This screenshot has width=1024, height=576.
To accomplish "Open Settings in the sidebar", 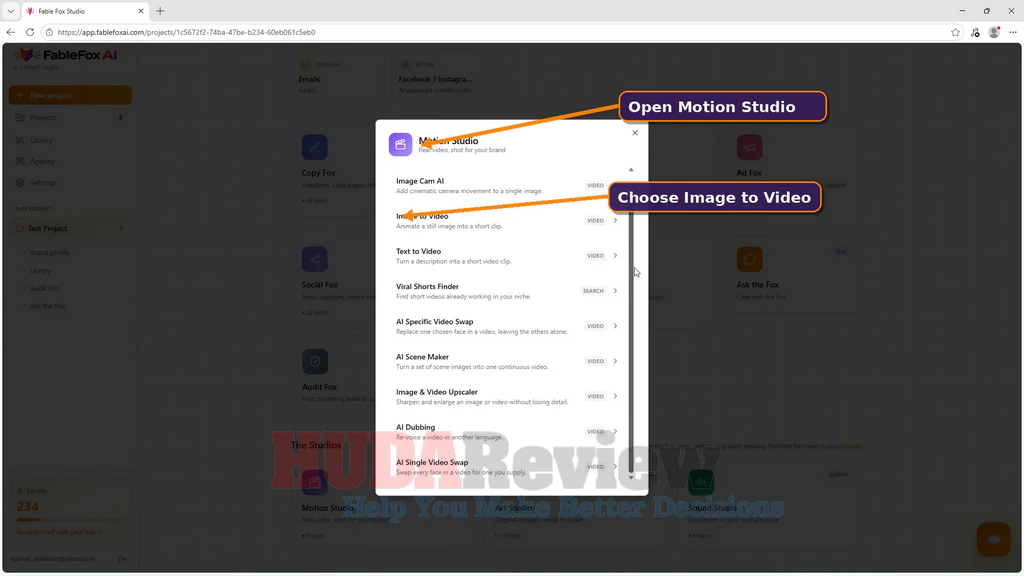I will pyautogui.click(x=70, y=183).
